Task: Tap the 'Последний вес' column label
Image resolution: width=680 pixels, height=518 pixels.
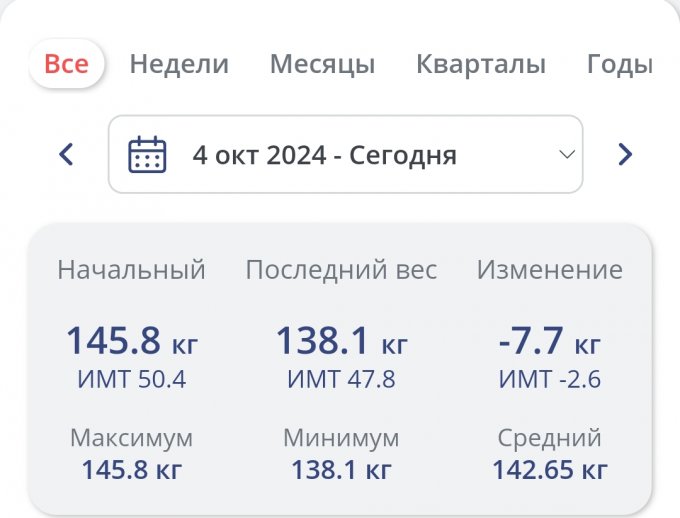Action: pos(341,270)
